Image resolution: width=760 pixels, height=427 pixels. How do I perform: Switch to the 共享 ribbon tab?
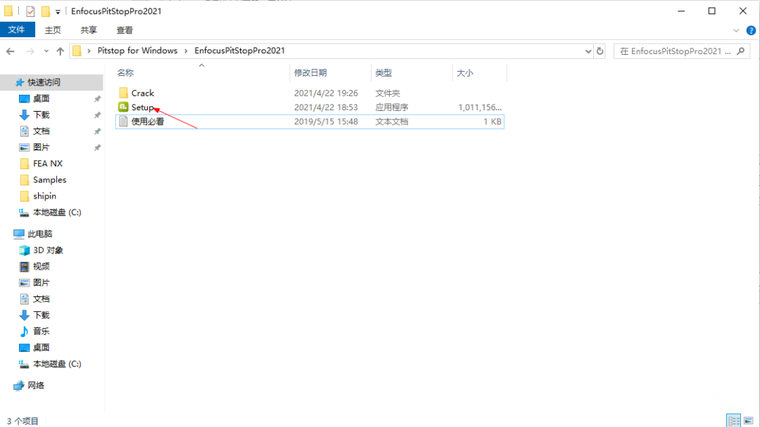(89, 30)
